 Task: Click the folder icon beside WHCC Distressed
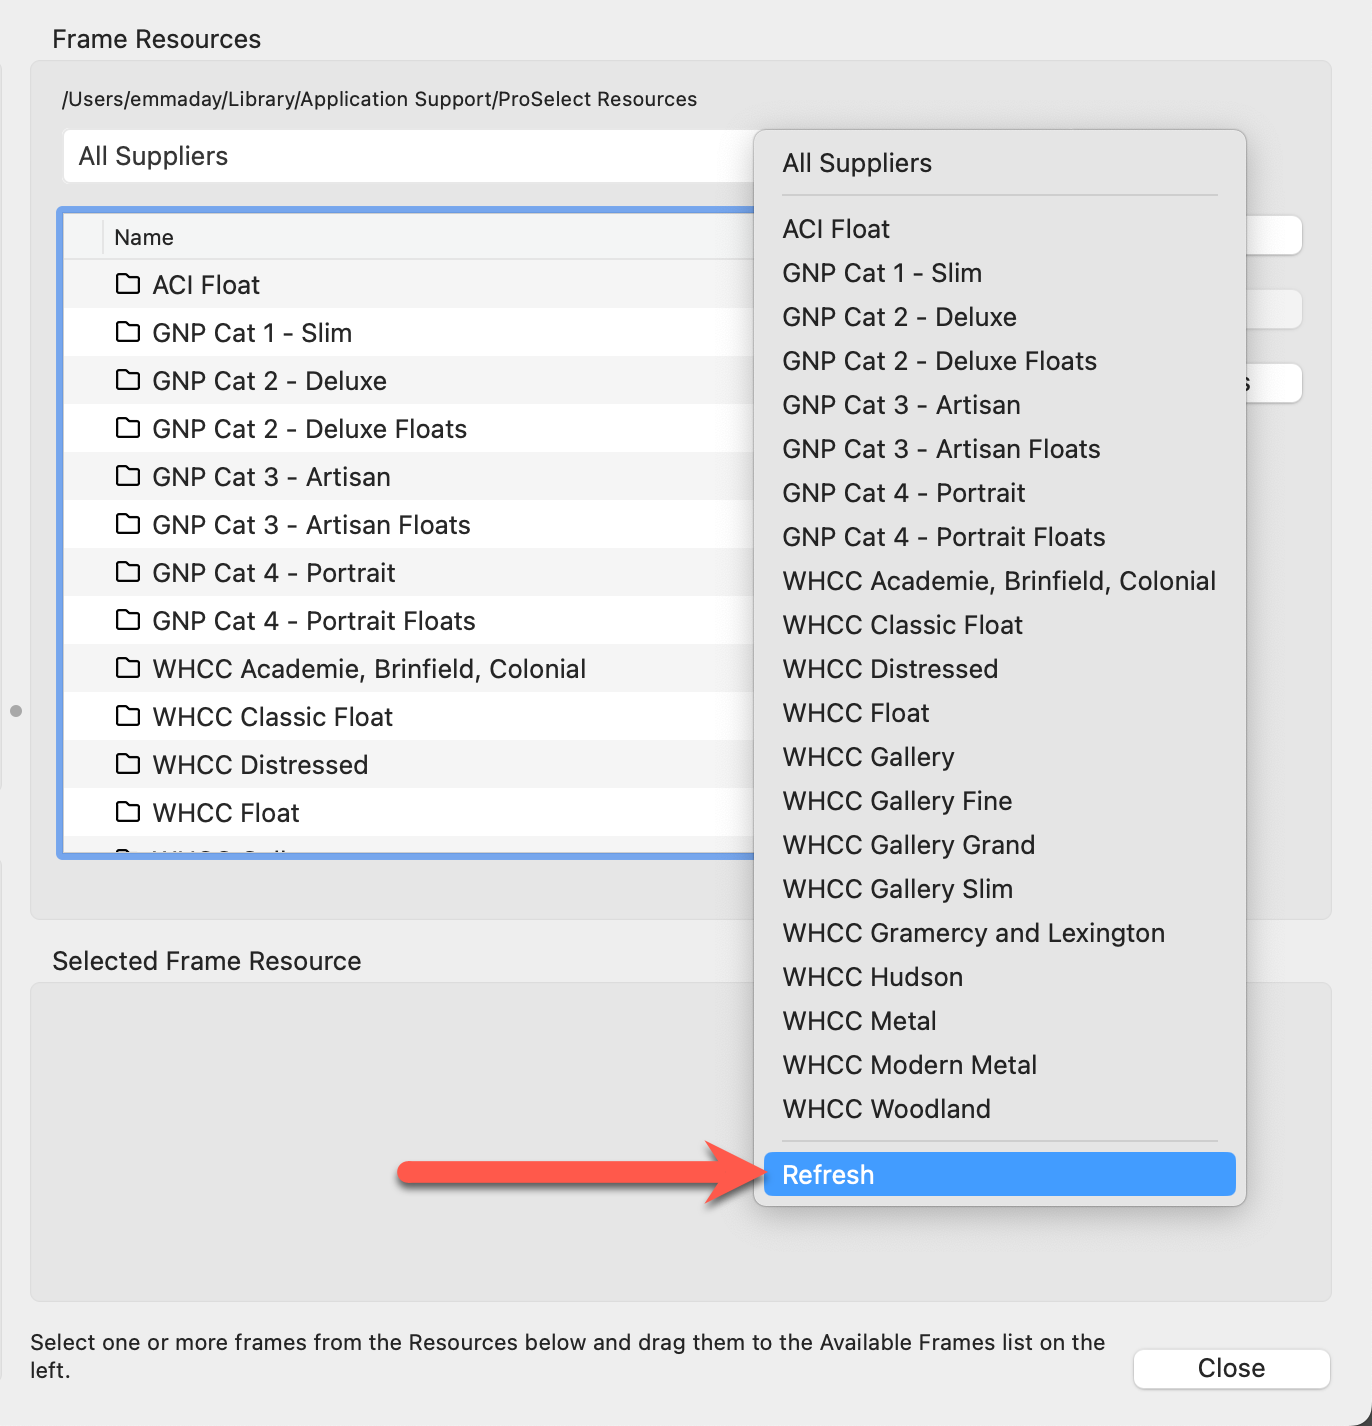pos(127,764)
